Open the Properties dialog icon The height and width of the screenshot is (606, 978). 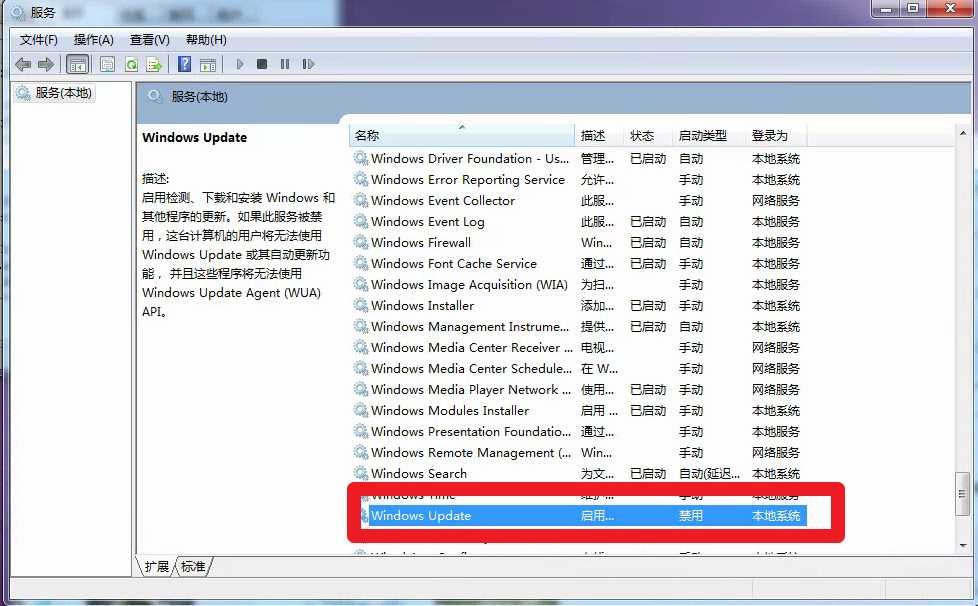tap(106, 64)
